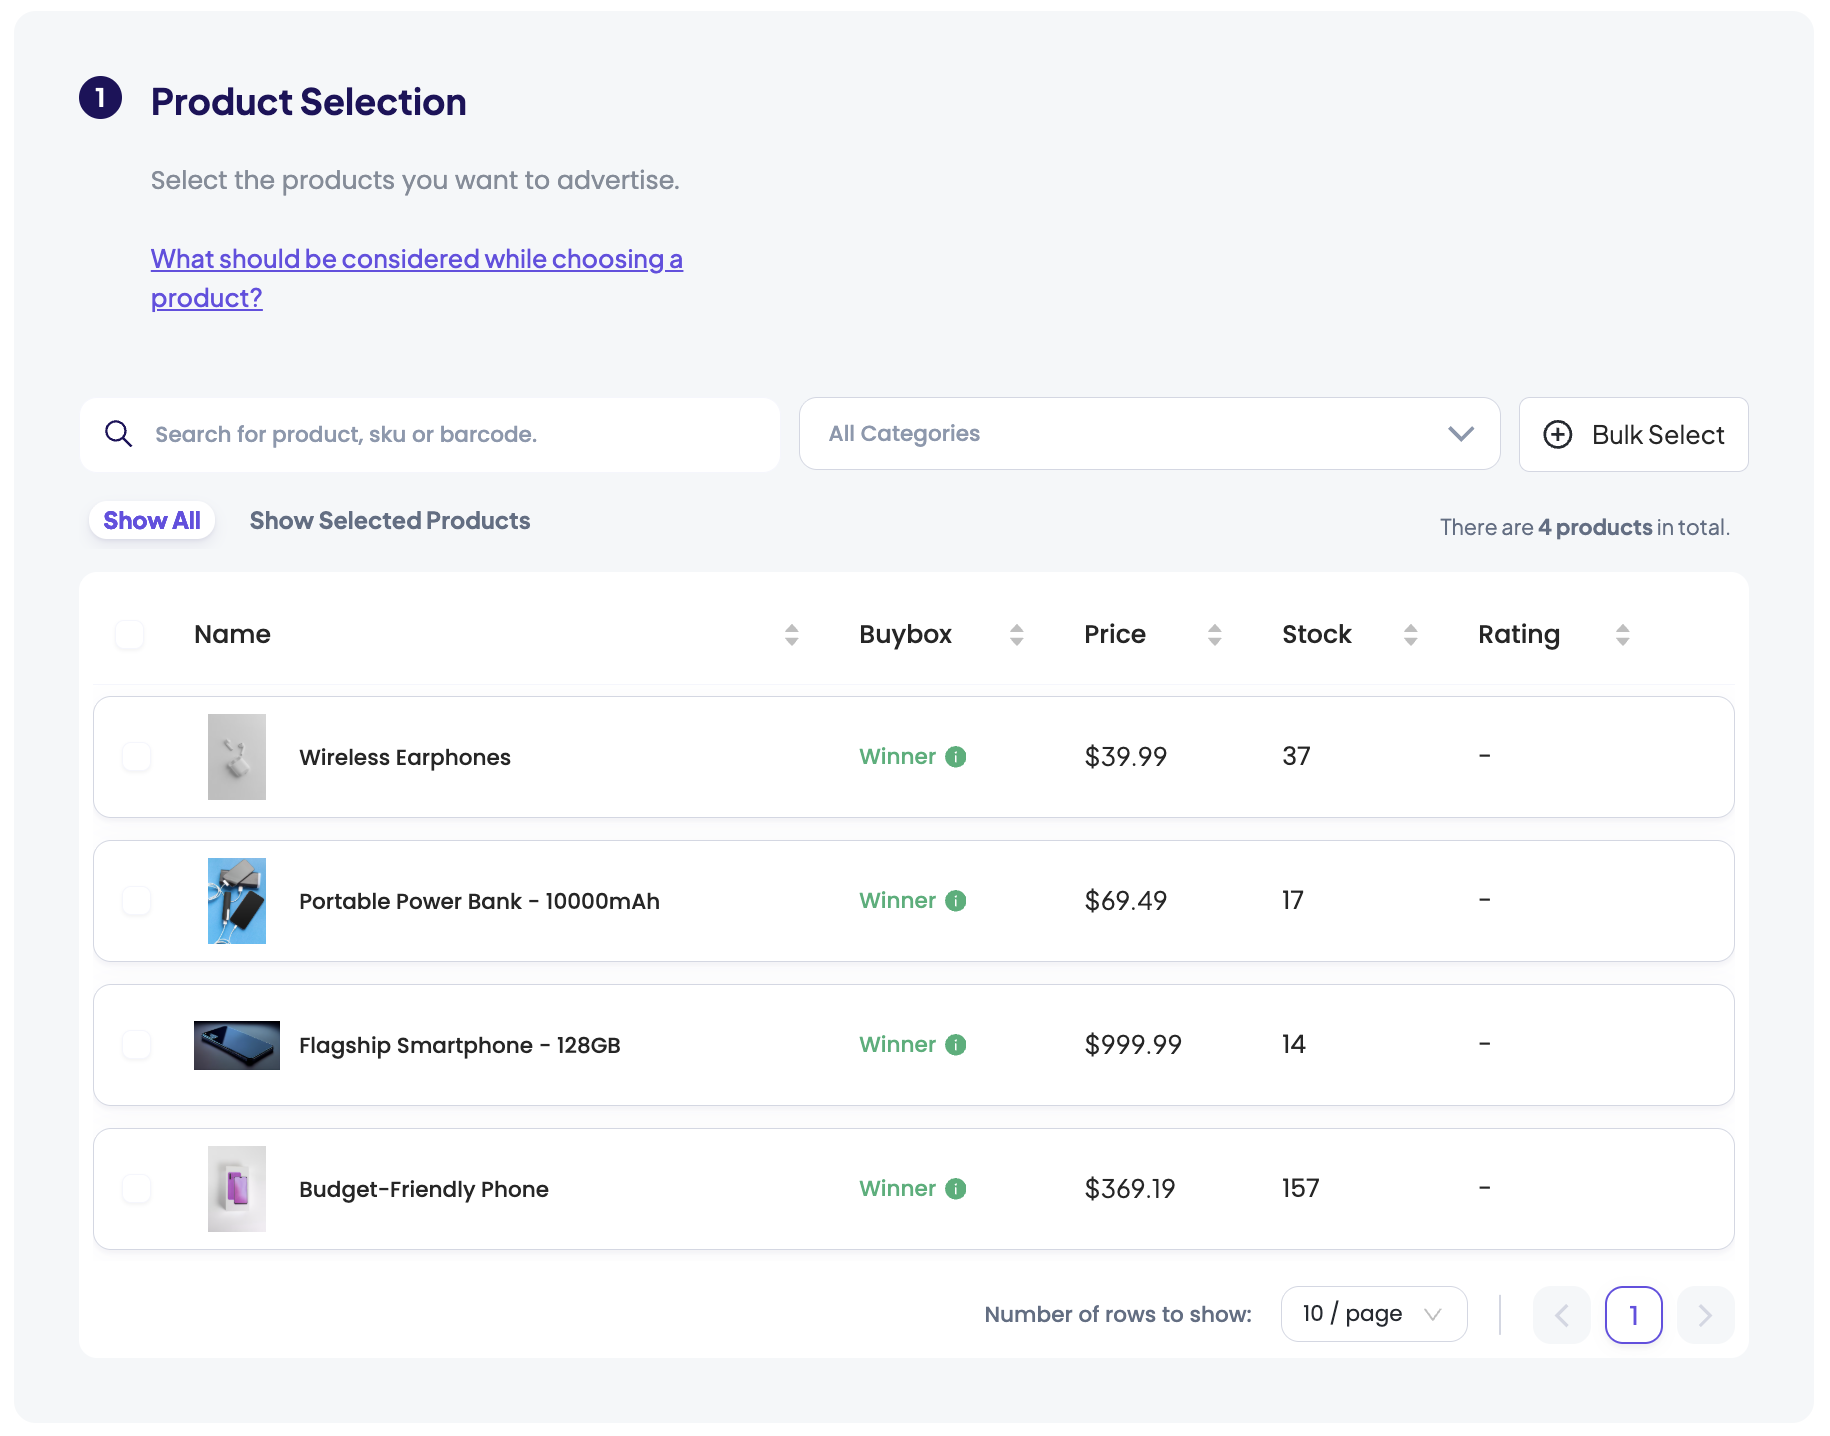Check the Portable Power Bank checkbox
Screen dimensions: 1830x1436
click(135, 901)
